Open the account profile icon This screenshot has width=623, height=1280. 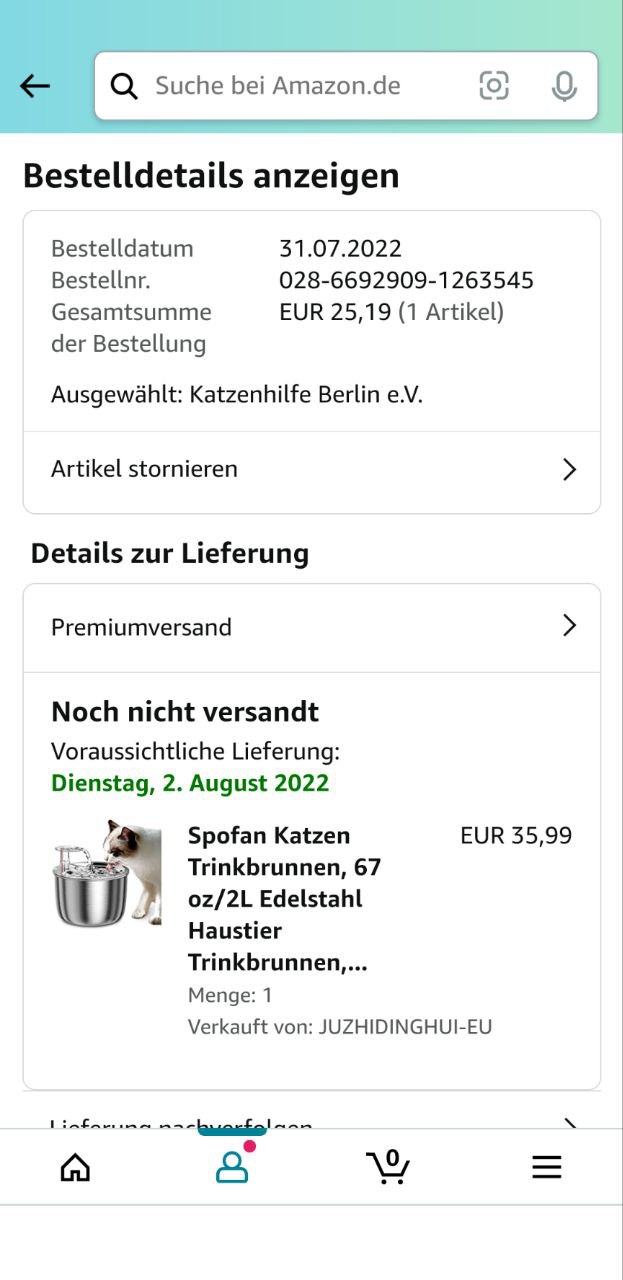(x=232, y=1167)
